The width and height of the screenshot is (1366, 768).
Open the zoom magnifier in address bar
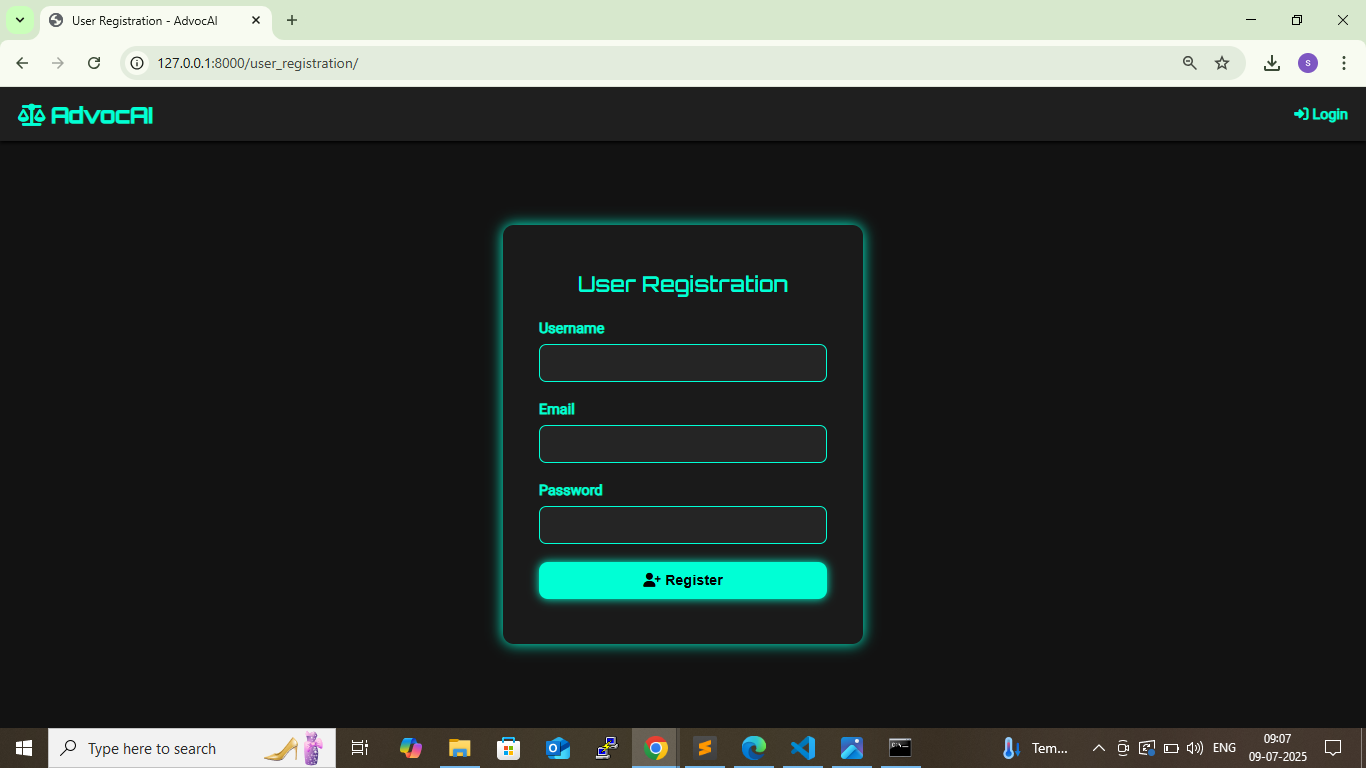click(1190, 63)
